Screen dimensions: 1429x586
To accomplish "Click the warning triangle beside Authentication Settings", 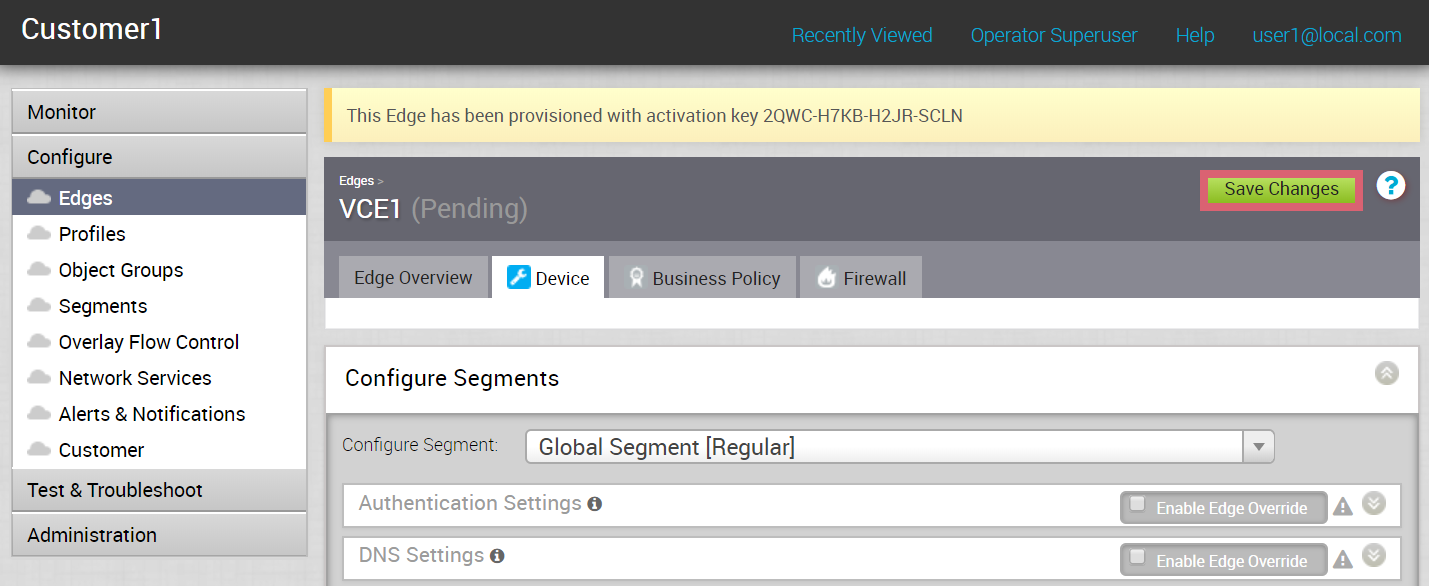I will click(1343, 507).
